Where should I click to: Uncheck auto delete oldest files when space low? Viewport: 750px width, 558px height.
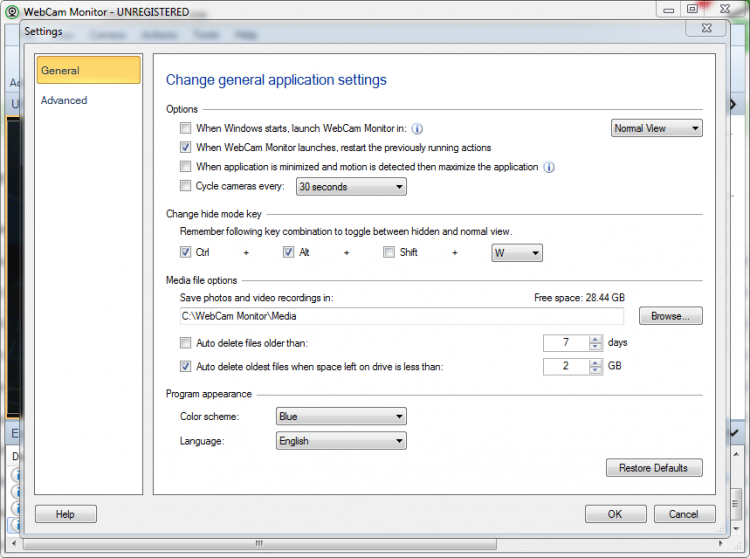coord(185,367)
